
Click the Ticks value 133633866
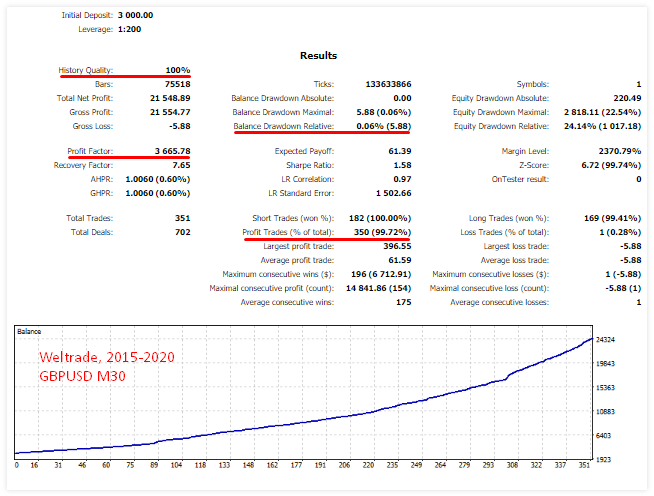tap(388, 84)
